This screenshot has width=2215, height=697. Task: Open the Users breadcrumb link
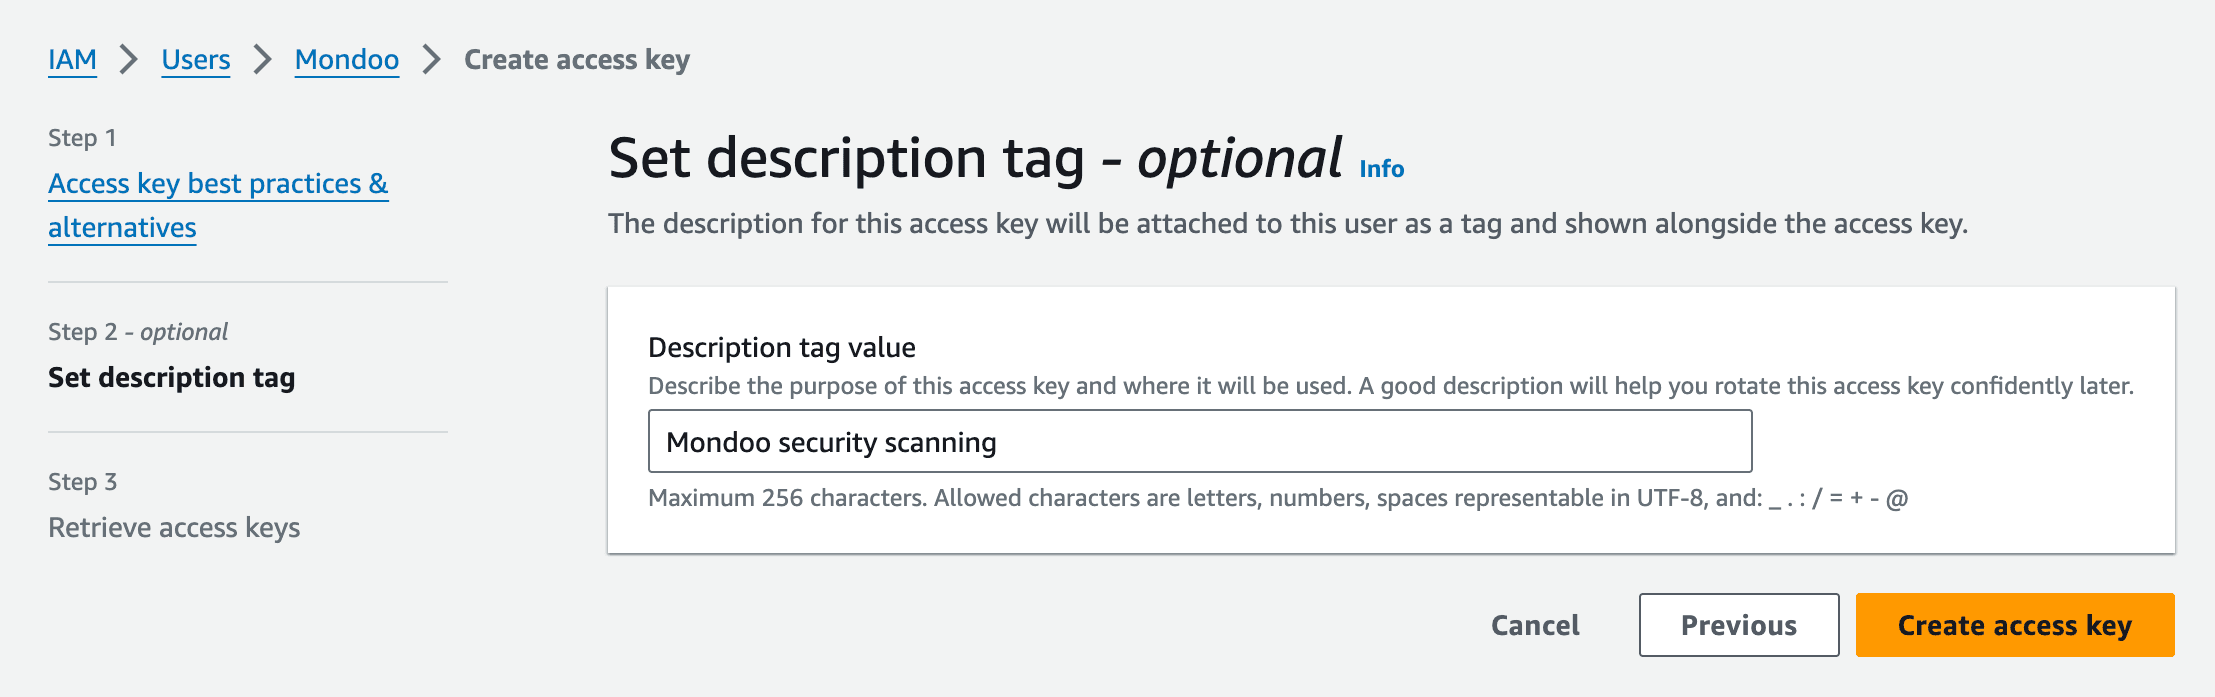coord(195,59)
